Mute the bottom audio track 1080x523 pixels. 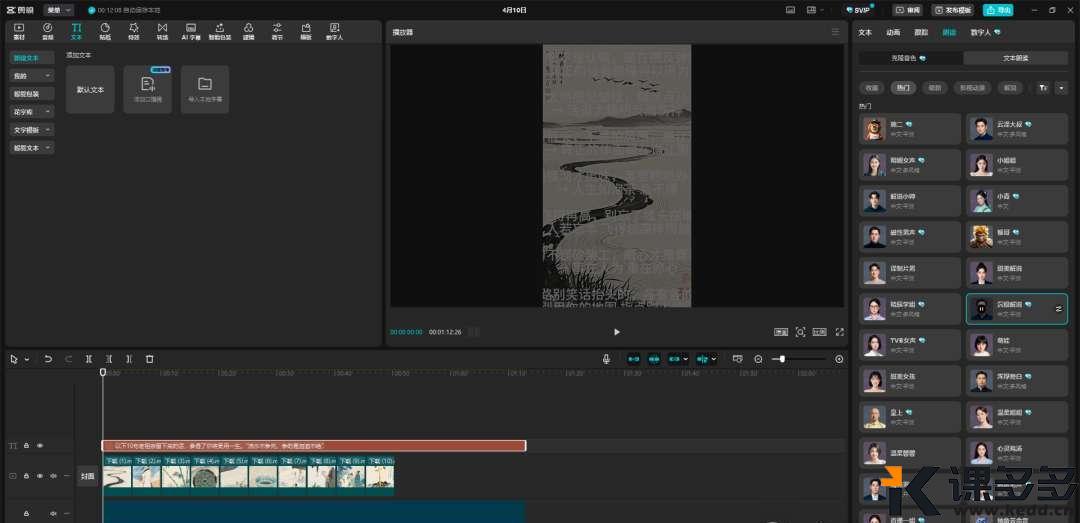click(53, 513)
